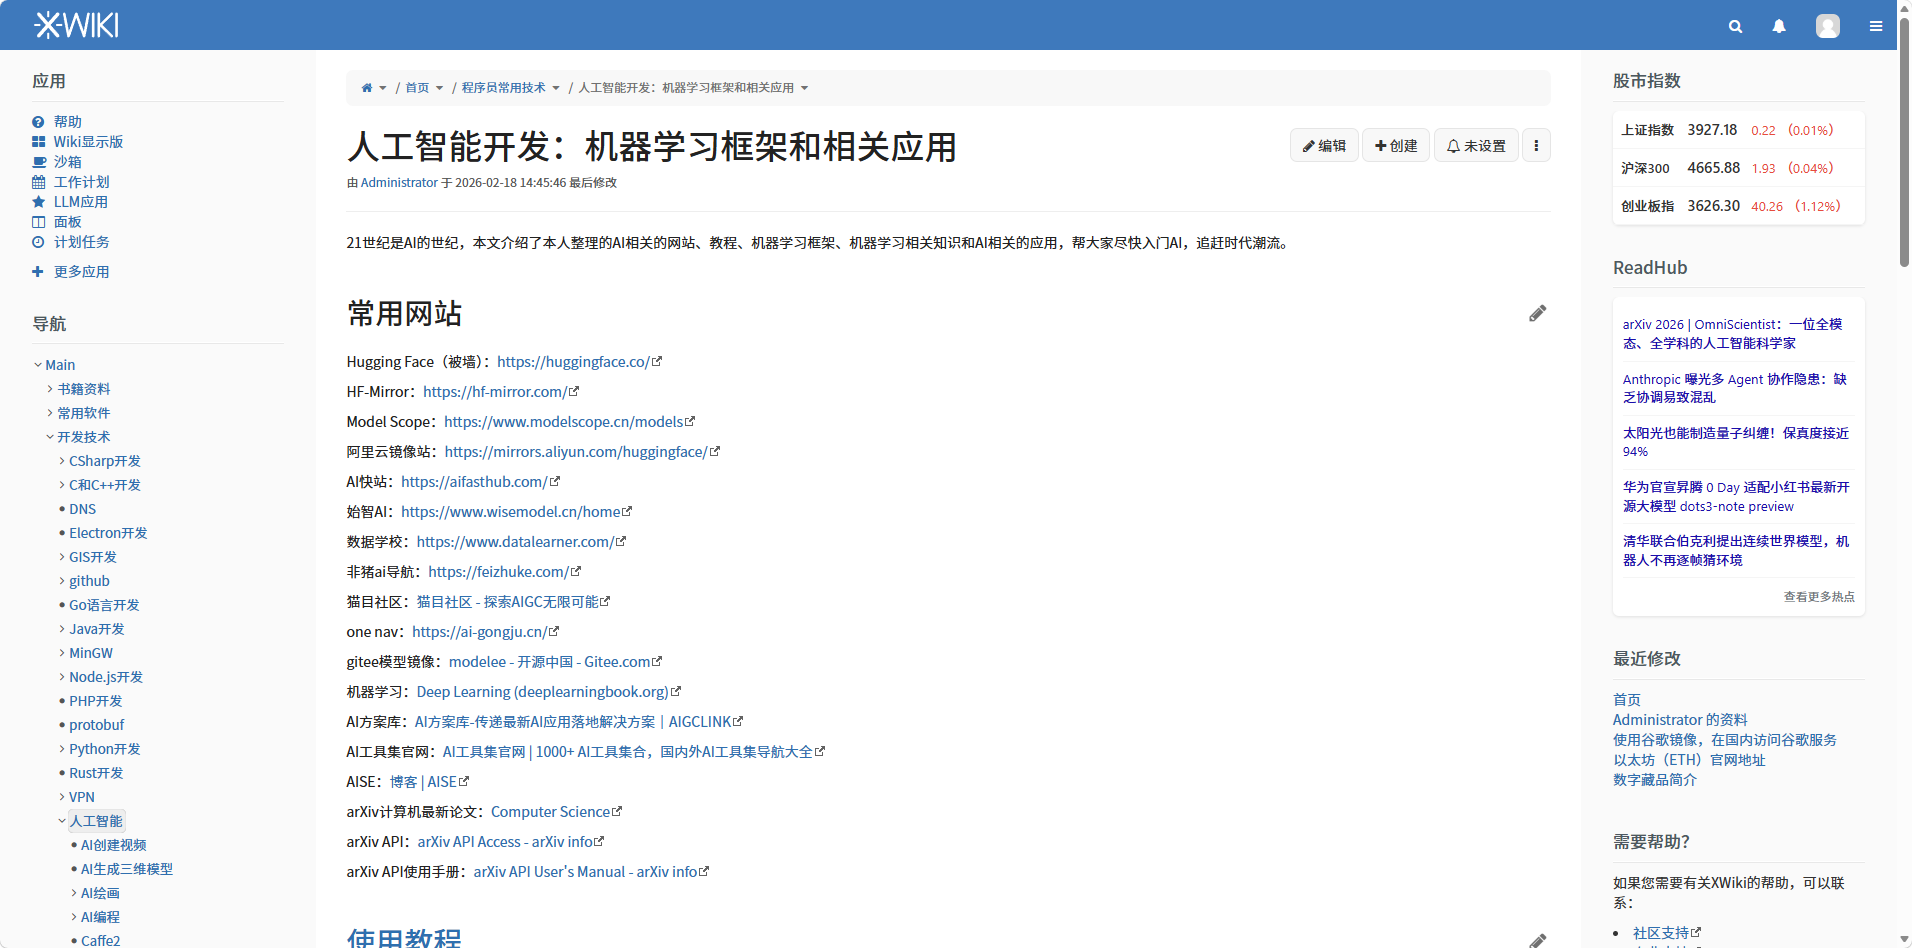The width and height of the screenshot is (1912, 948).
Task: Click the 编辑 edit button
Action: 1324,146
